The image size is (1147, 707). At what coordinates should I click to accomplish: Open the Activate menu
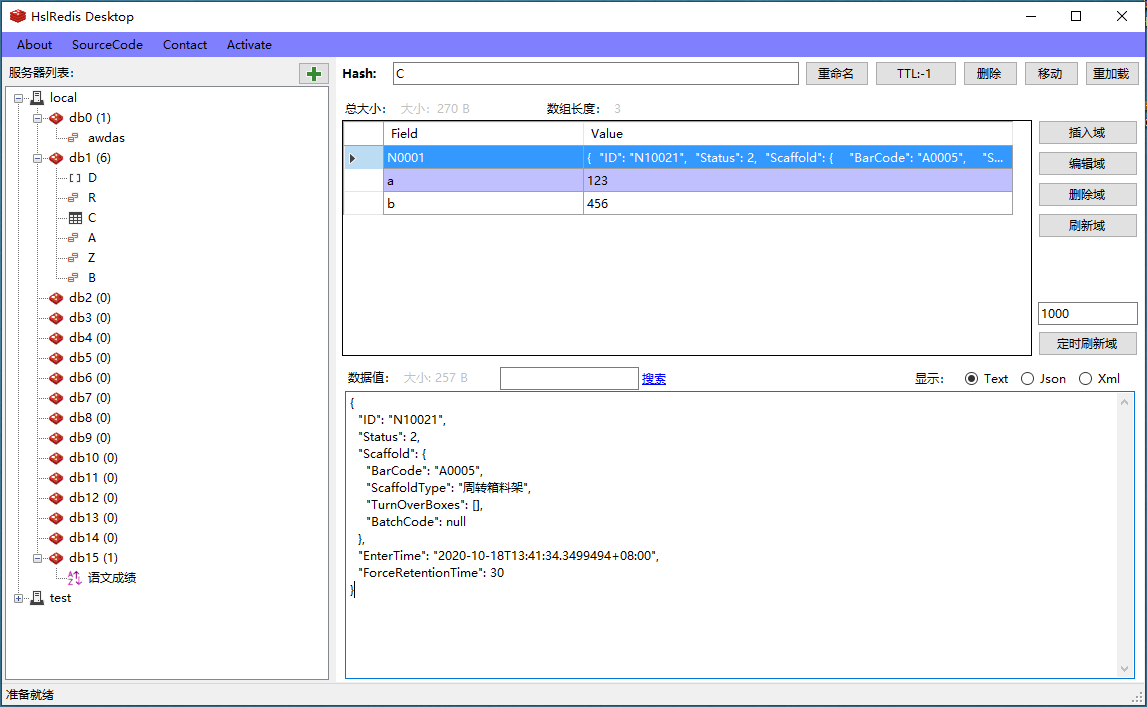pyautogui.click(x=249, y=45)
